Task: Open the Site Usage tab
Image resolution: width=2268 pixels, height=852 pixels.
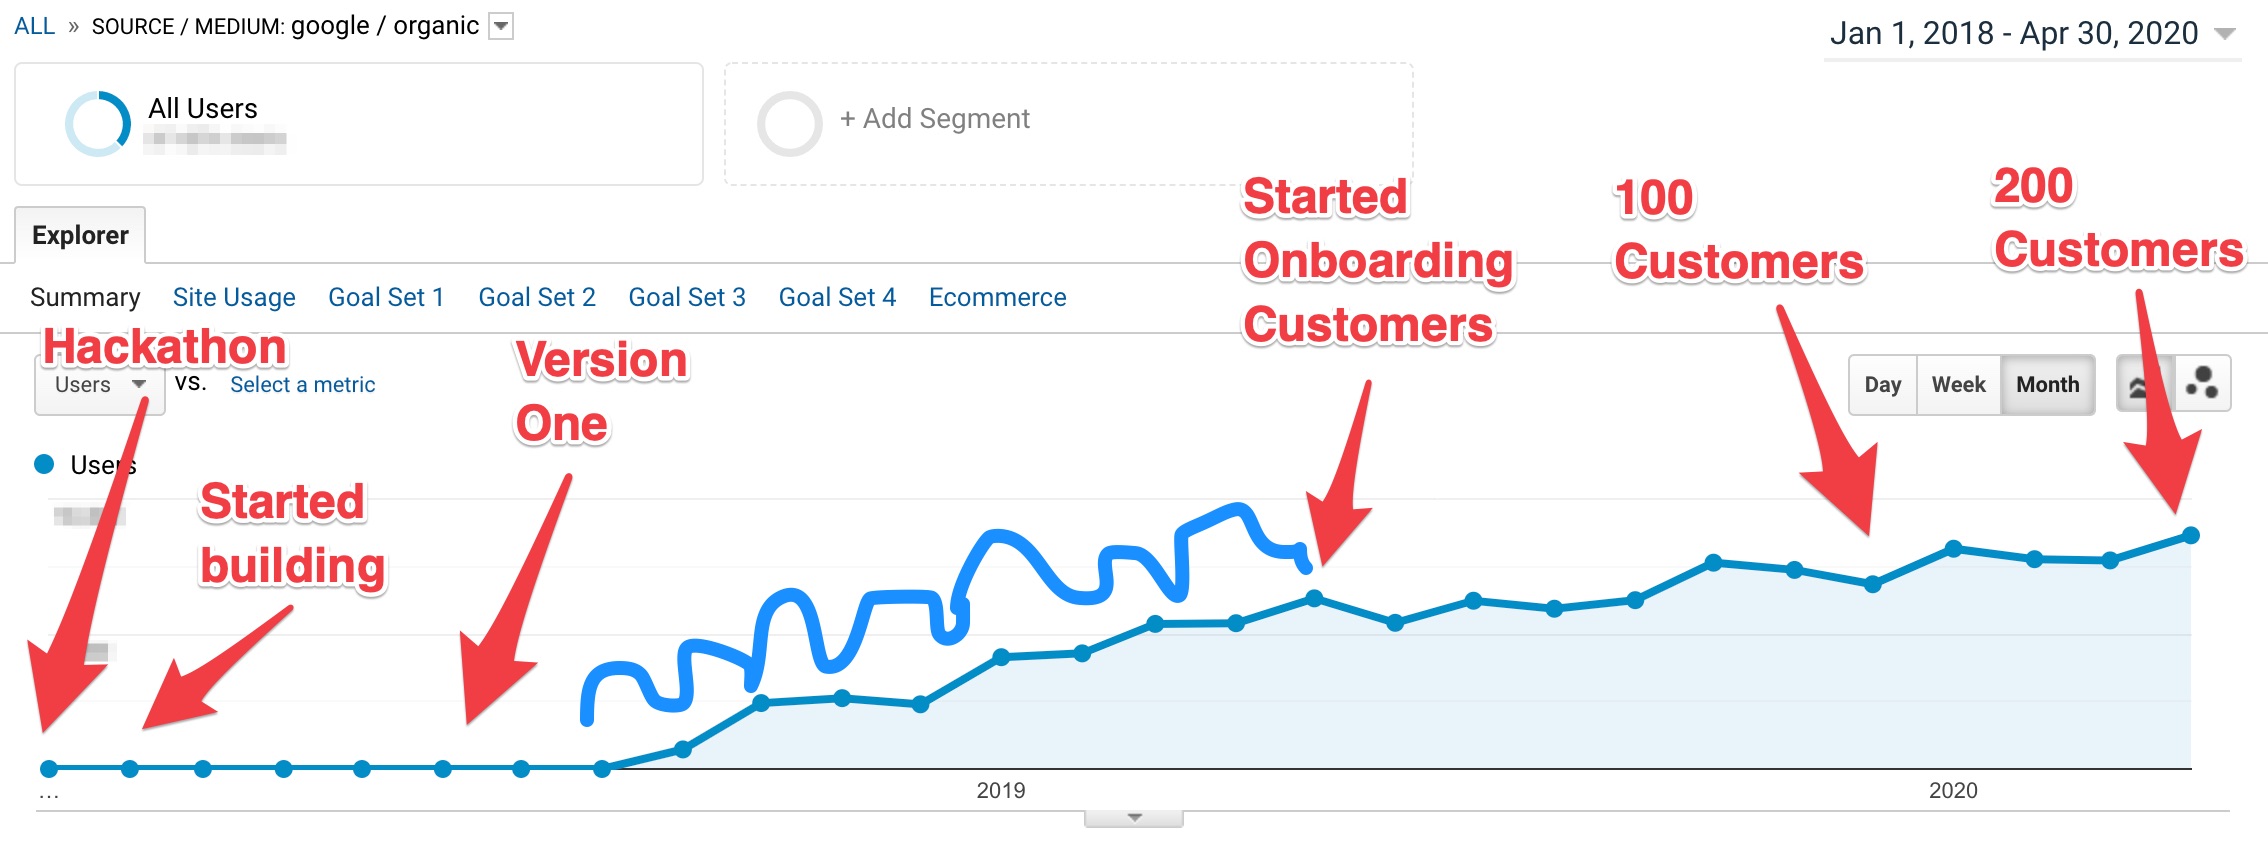Action: (233, 297)
